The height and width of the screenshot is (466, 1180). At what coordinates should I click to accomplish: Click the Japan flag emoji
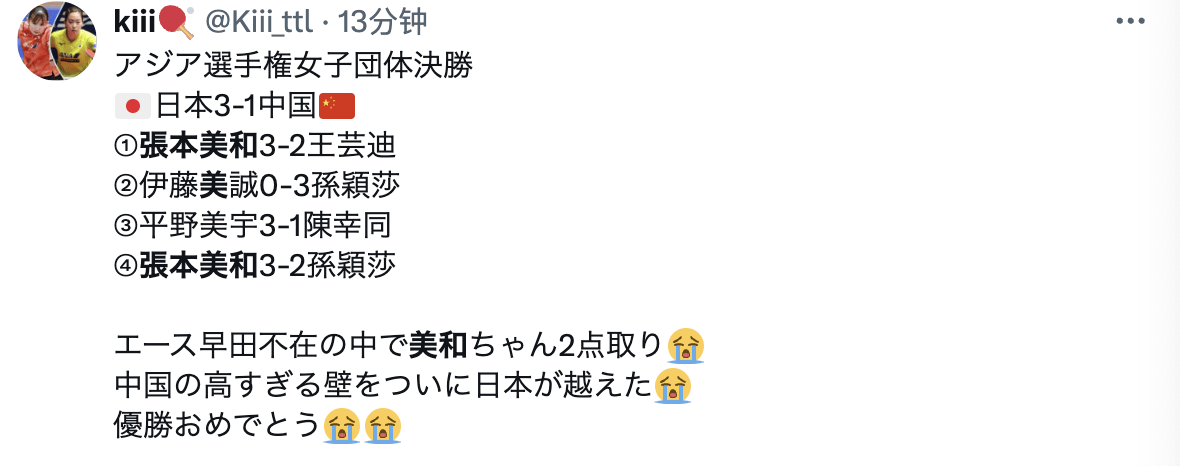[133, 106]
